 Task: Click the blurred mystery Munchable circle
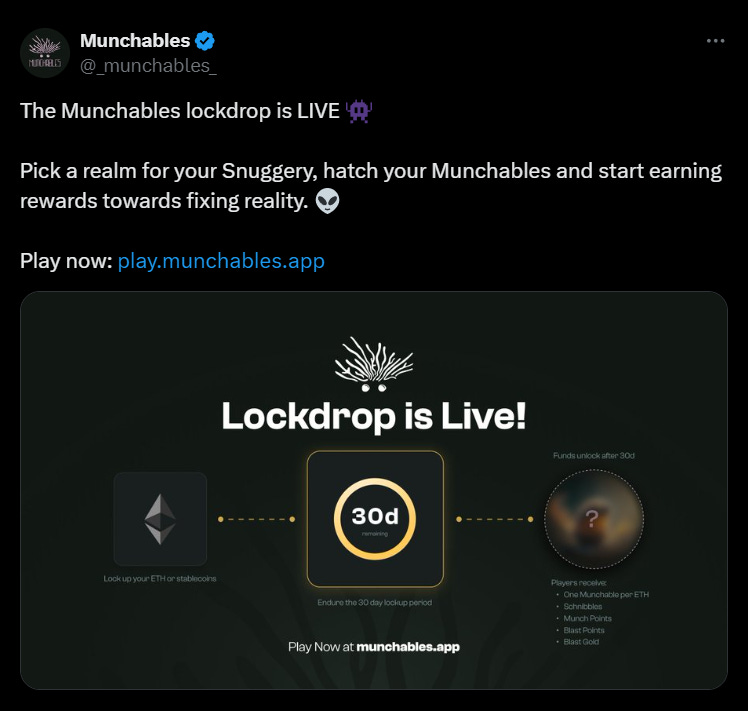click(x=594, y=519)
